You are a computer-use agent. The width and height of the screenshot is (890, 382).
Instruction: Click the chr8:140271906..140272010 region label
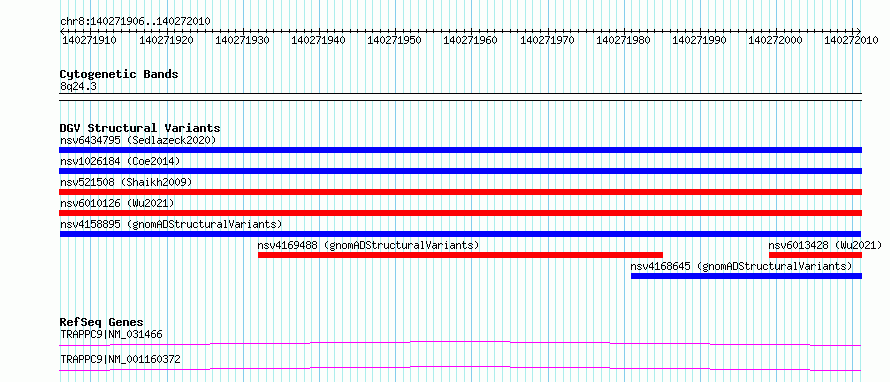pos(135,21)
